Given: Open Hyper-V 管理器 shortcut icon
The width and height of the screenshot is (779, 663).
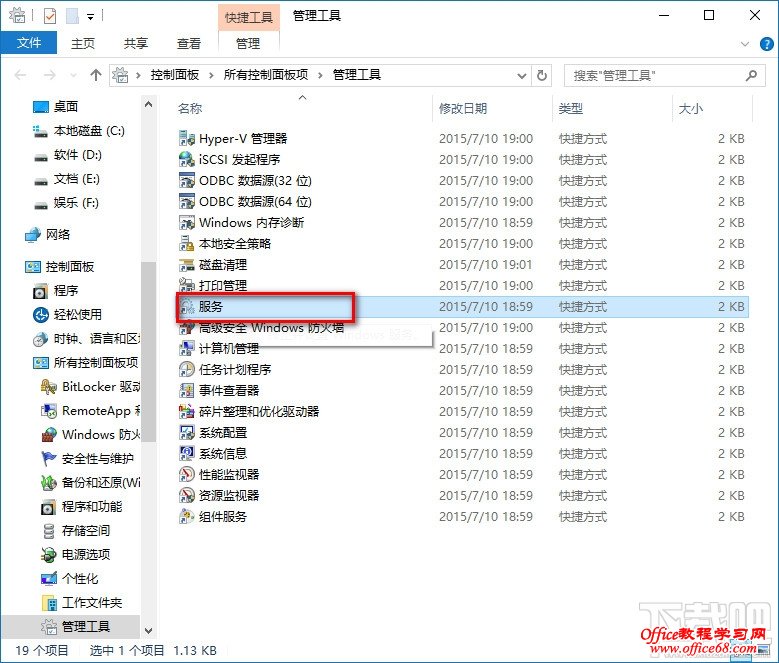Looking at the screenshot, I should click(x=186, y=139).
